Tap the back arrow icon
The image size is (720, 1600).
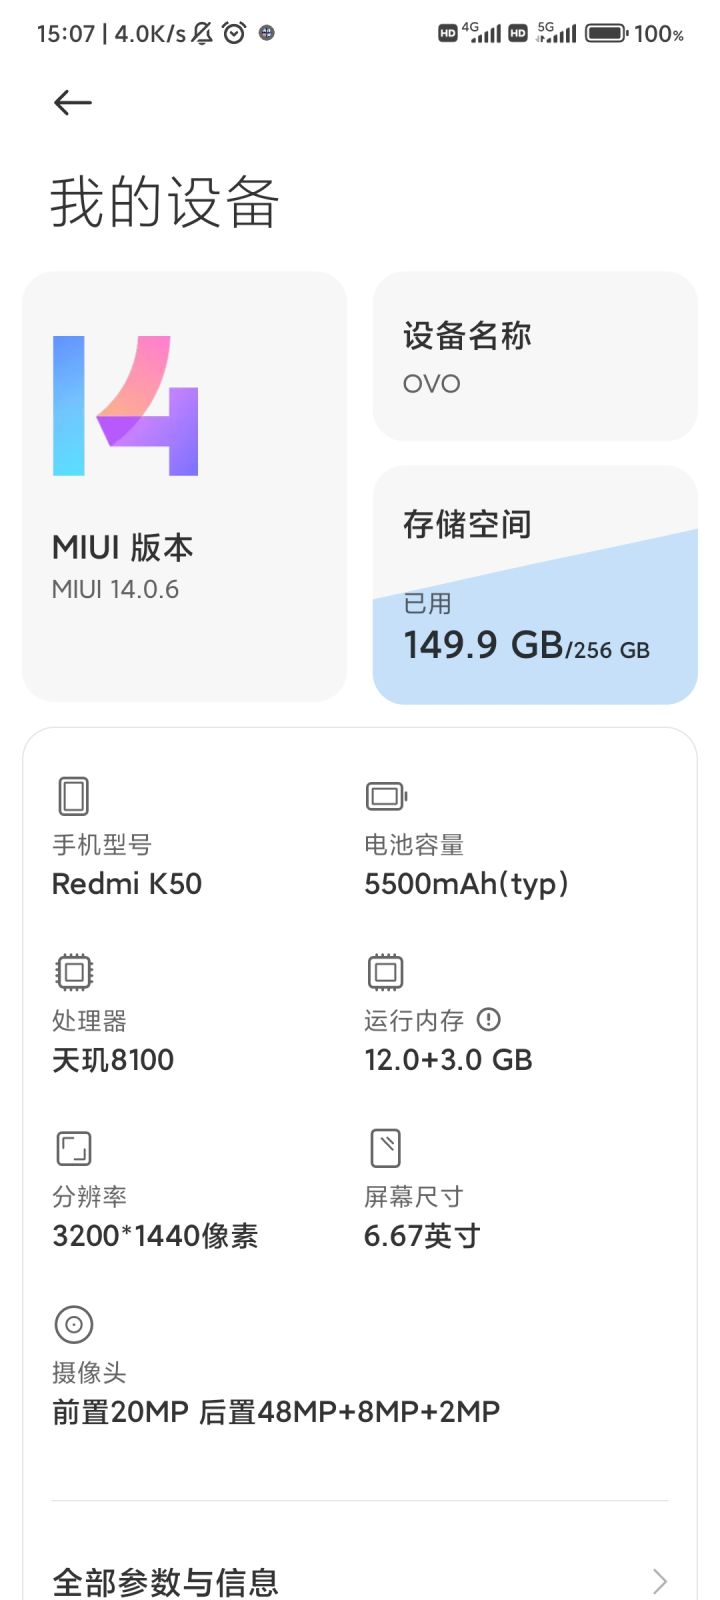coord(72,102)
